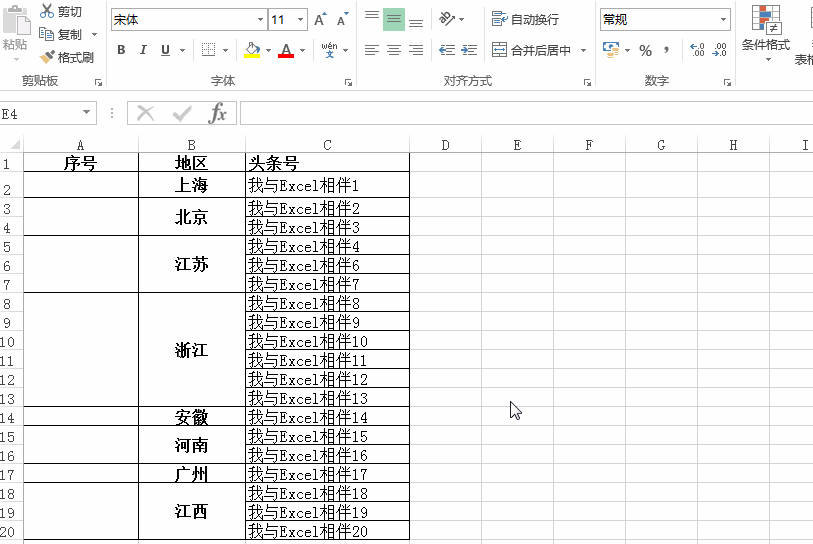
Task: Click the Increase Indent icon
Action: (x=469, y=50)
